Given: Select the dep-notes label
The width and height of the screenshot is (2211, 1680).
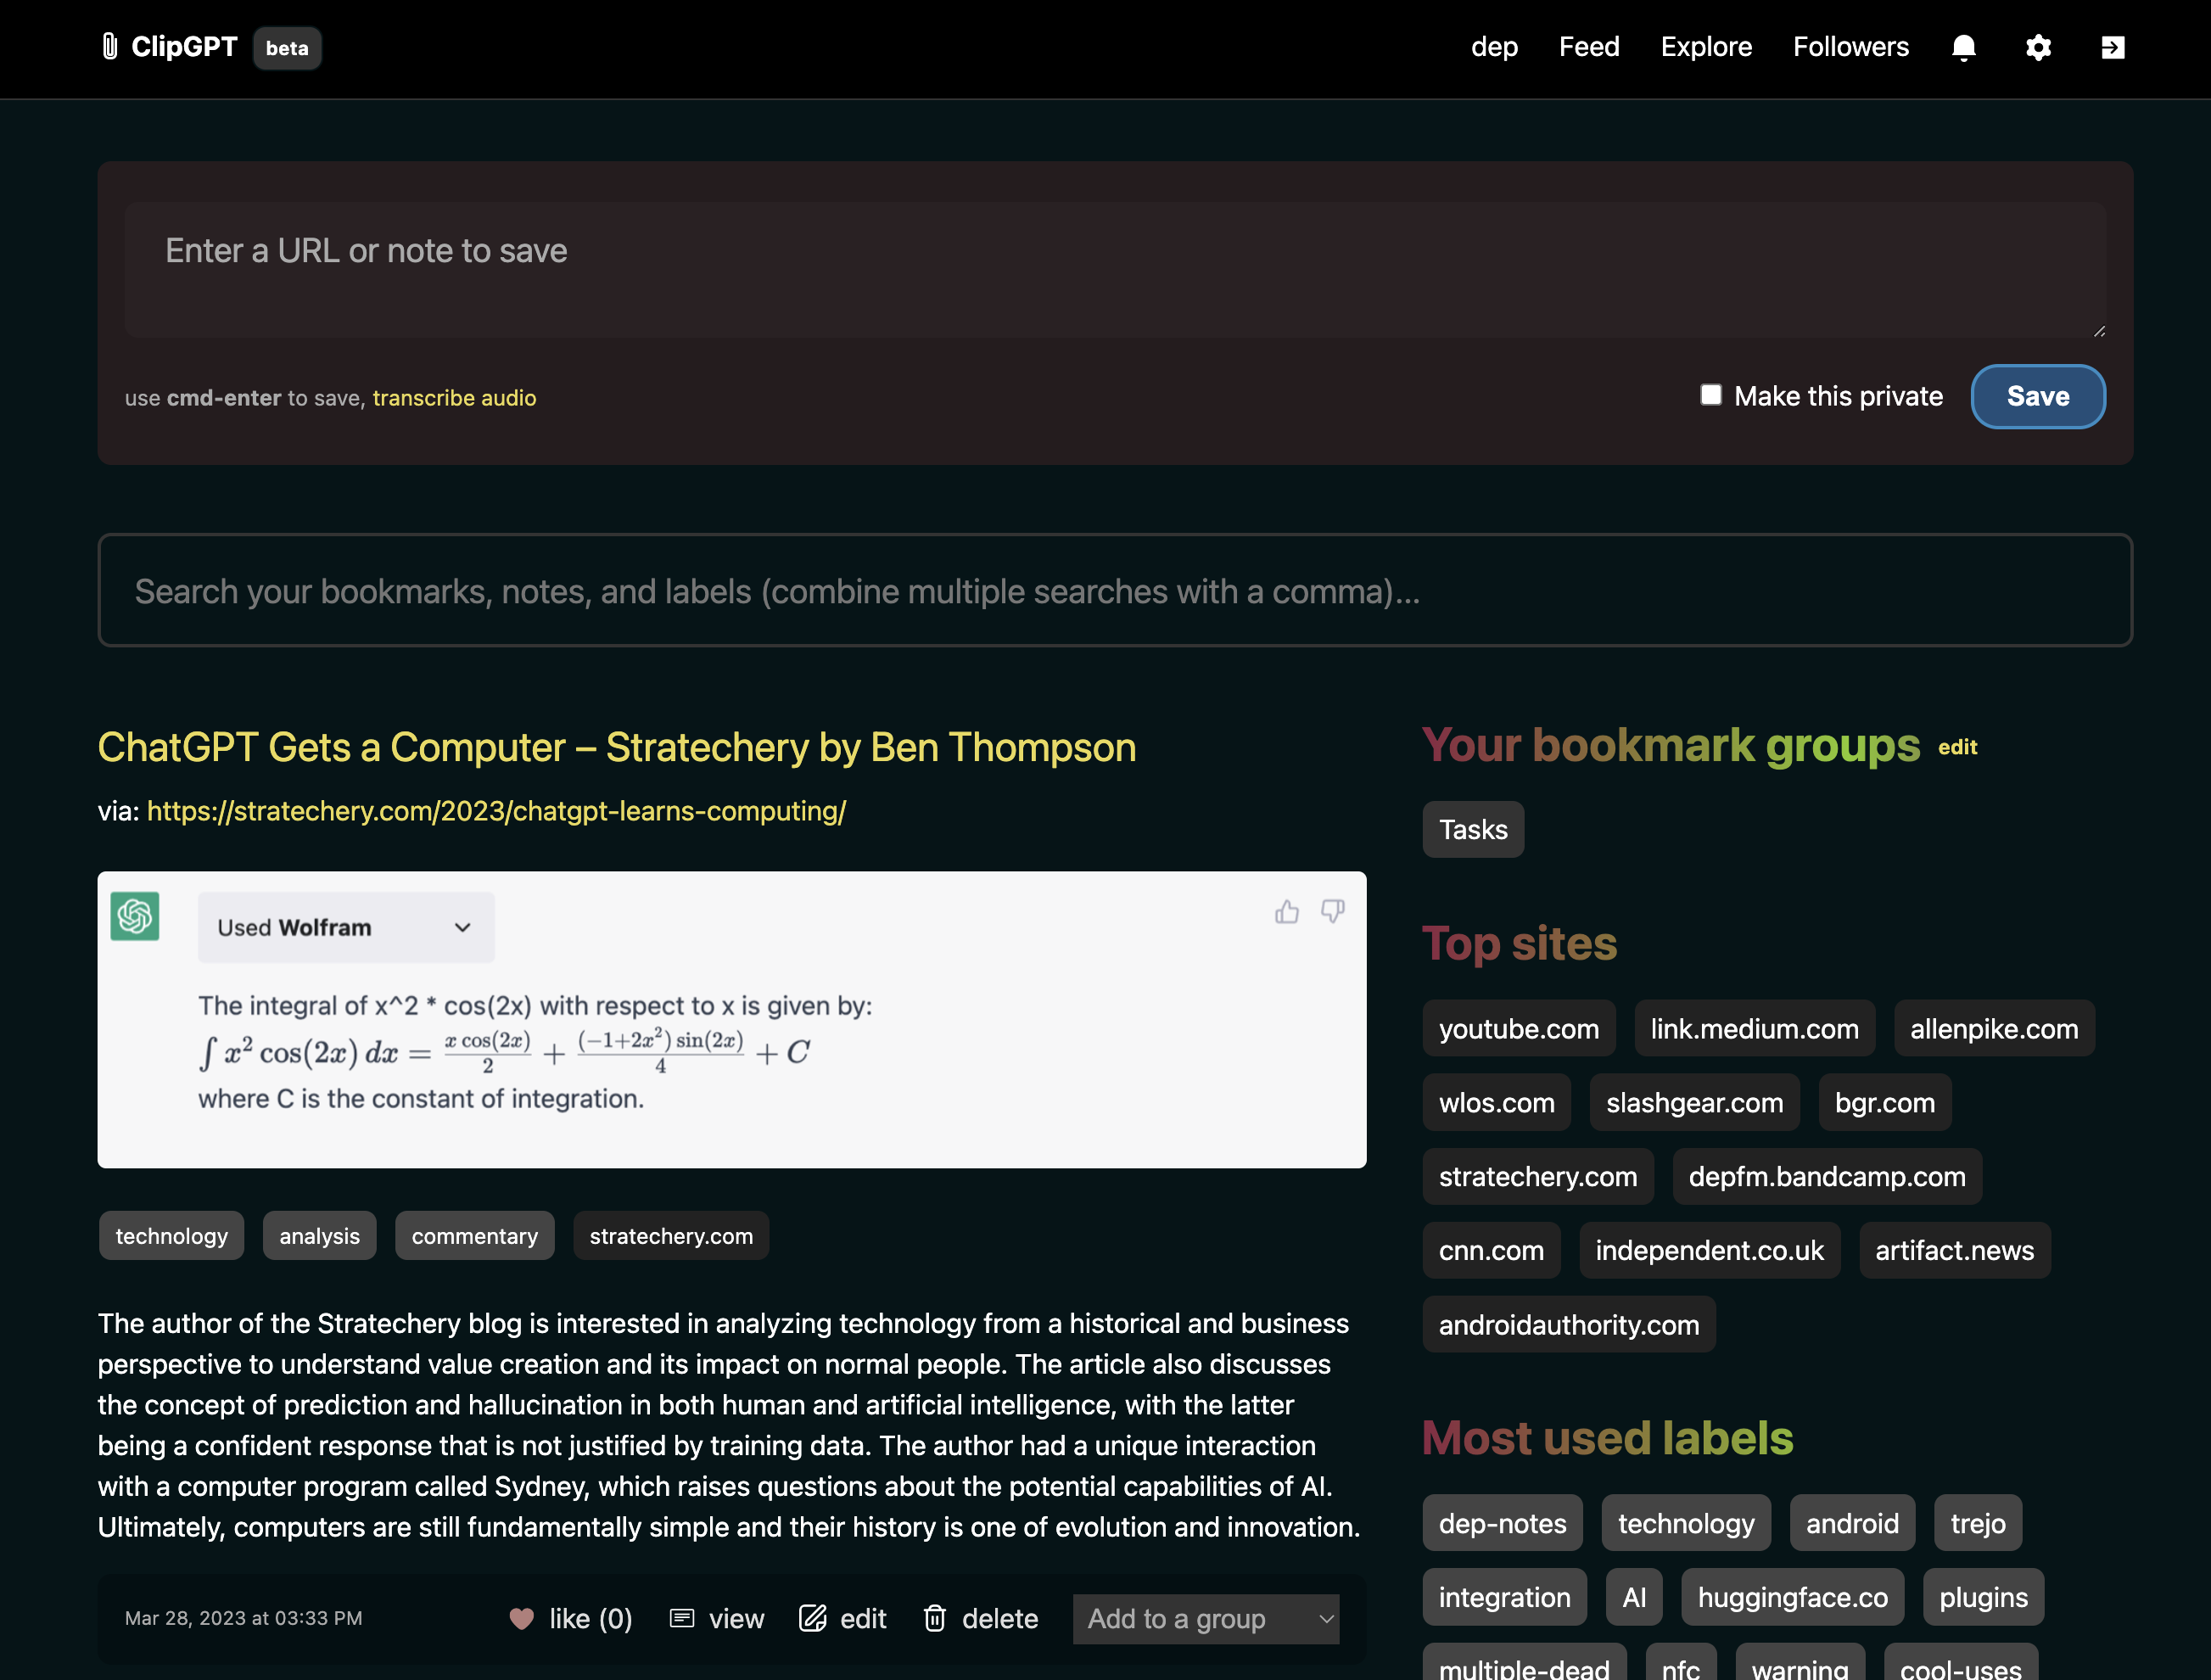Looking at the screenshot, I should click(1503, 1523).
